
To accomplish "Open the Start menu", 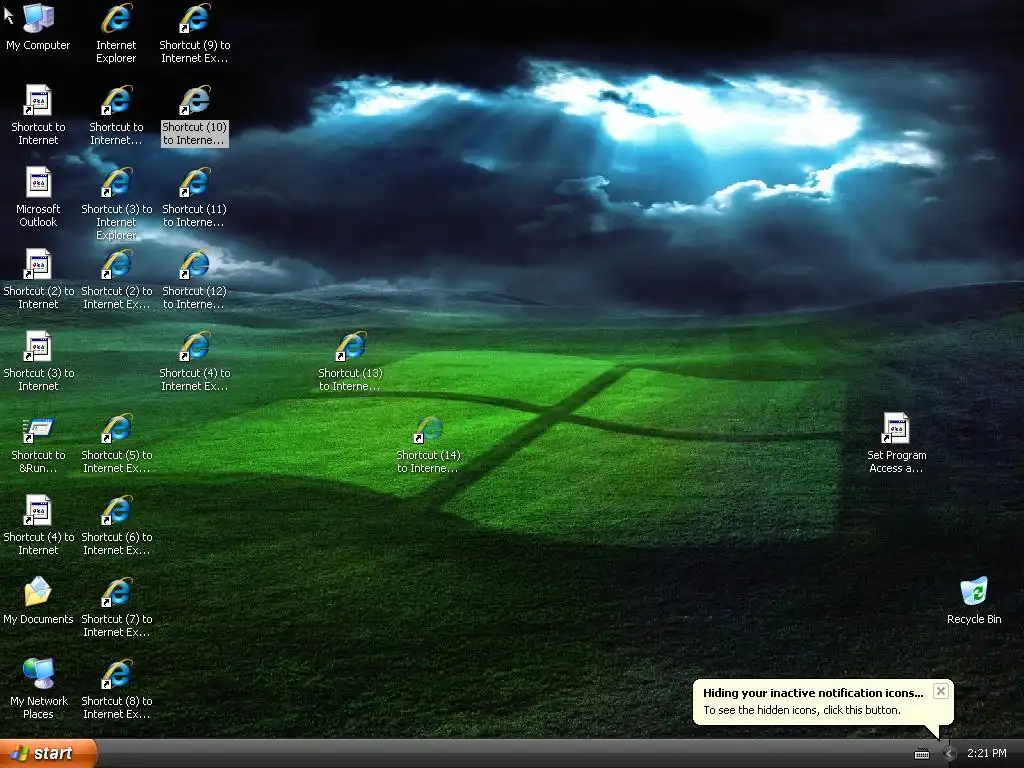I will [x=48, y=753].
